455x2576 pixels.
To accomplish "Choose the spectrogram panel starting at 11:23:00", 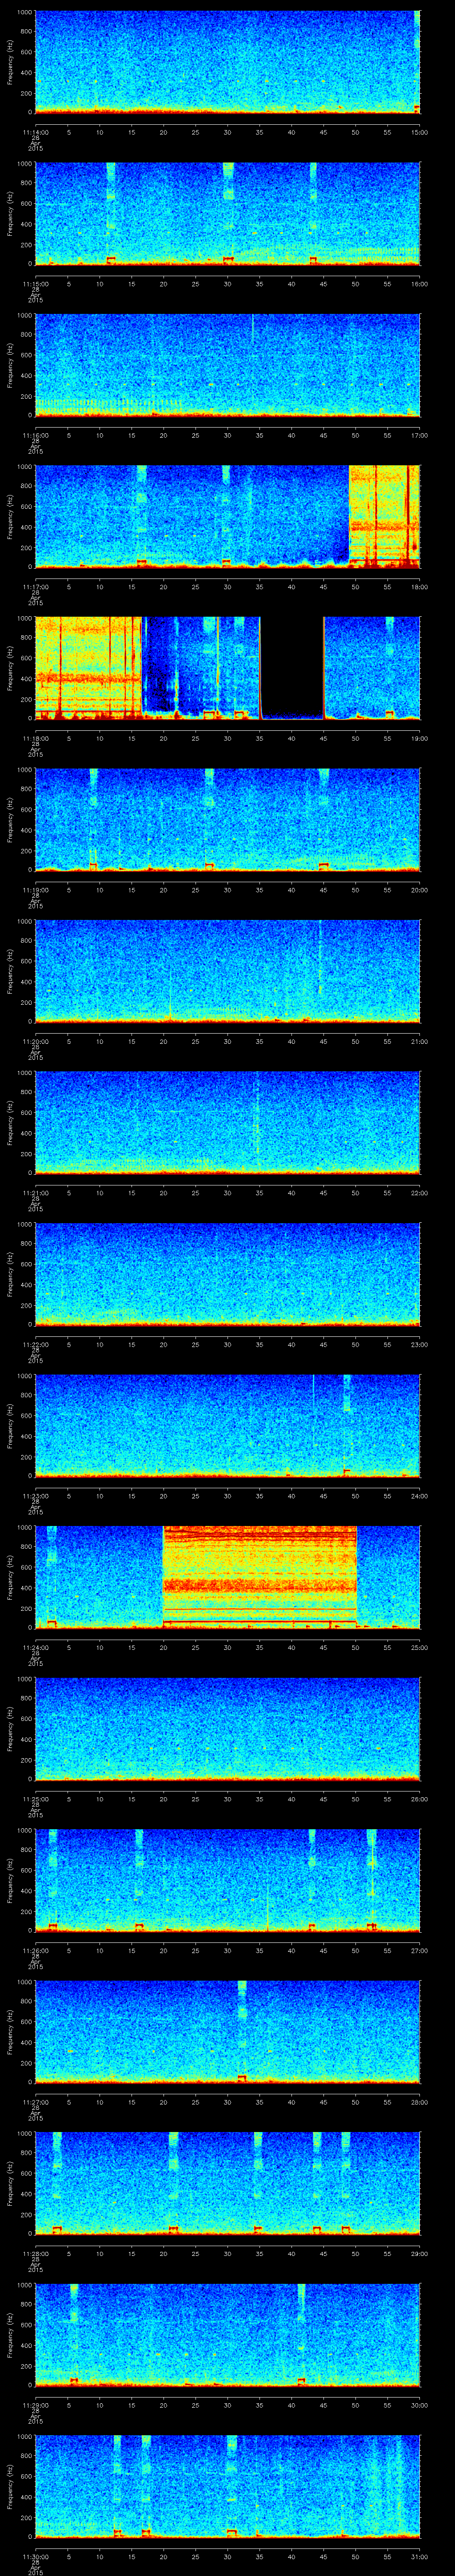I will tap(227, 1425).
